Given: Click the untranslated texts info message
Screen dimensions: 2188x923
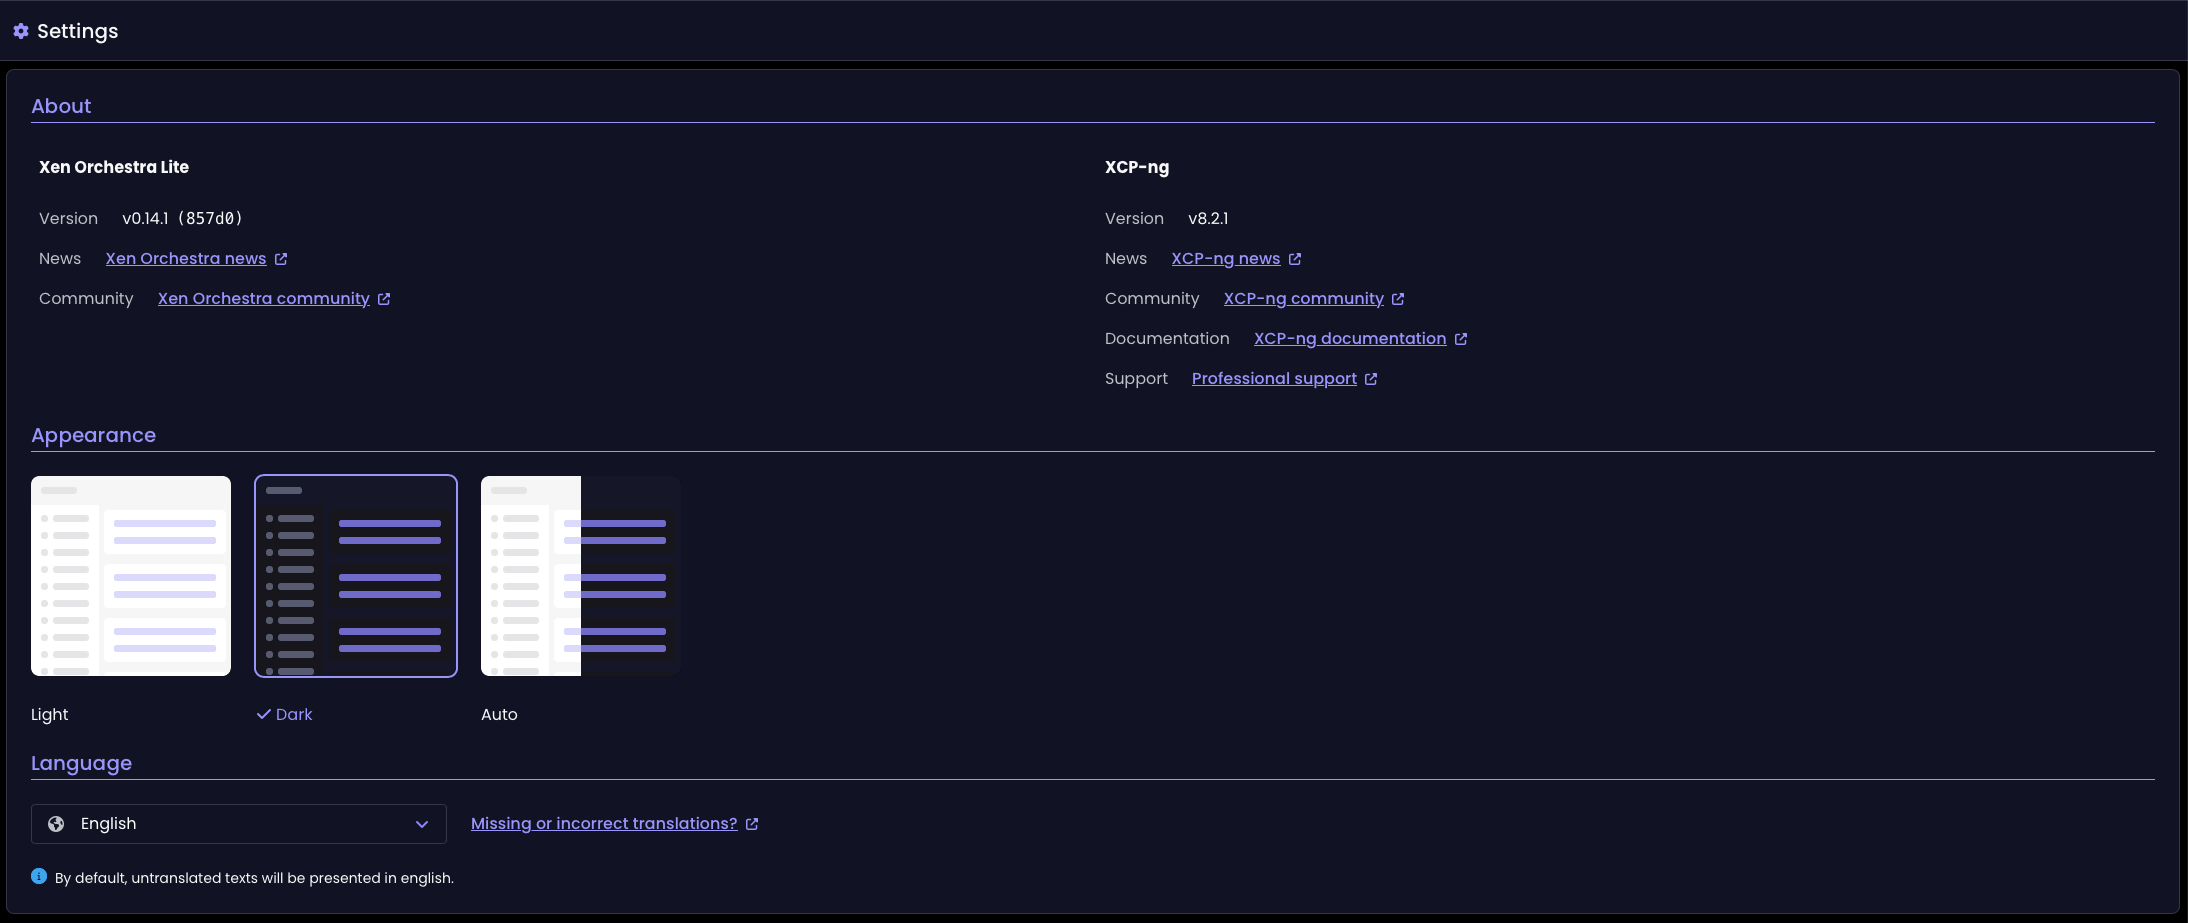Looking at the screenshot, I should [x=254, y=878].
